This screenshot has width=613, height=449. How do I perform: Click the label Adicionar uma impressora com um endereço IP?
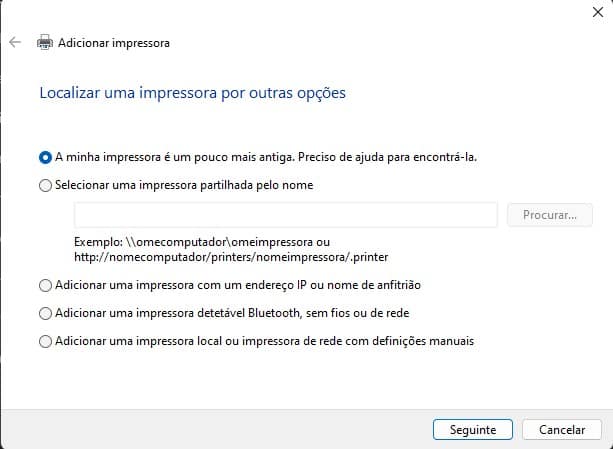(x=181, y=285)
